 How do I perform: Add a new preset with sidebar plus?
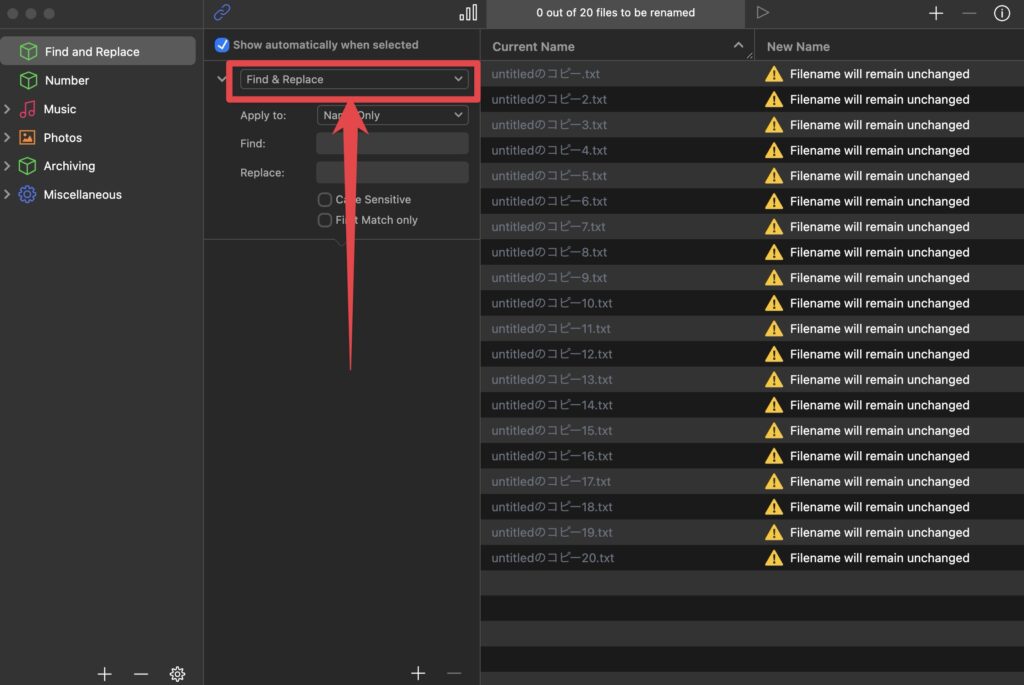[104, 674]
